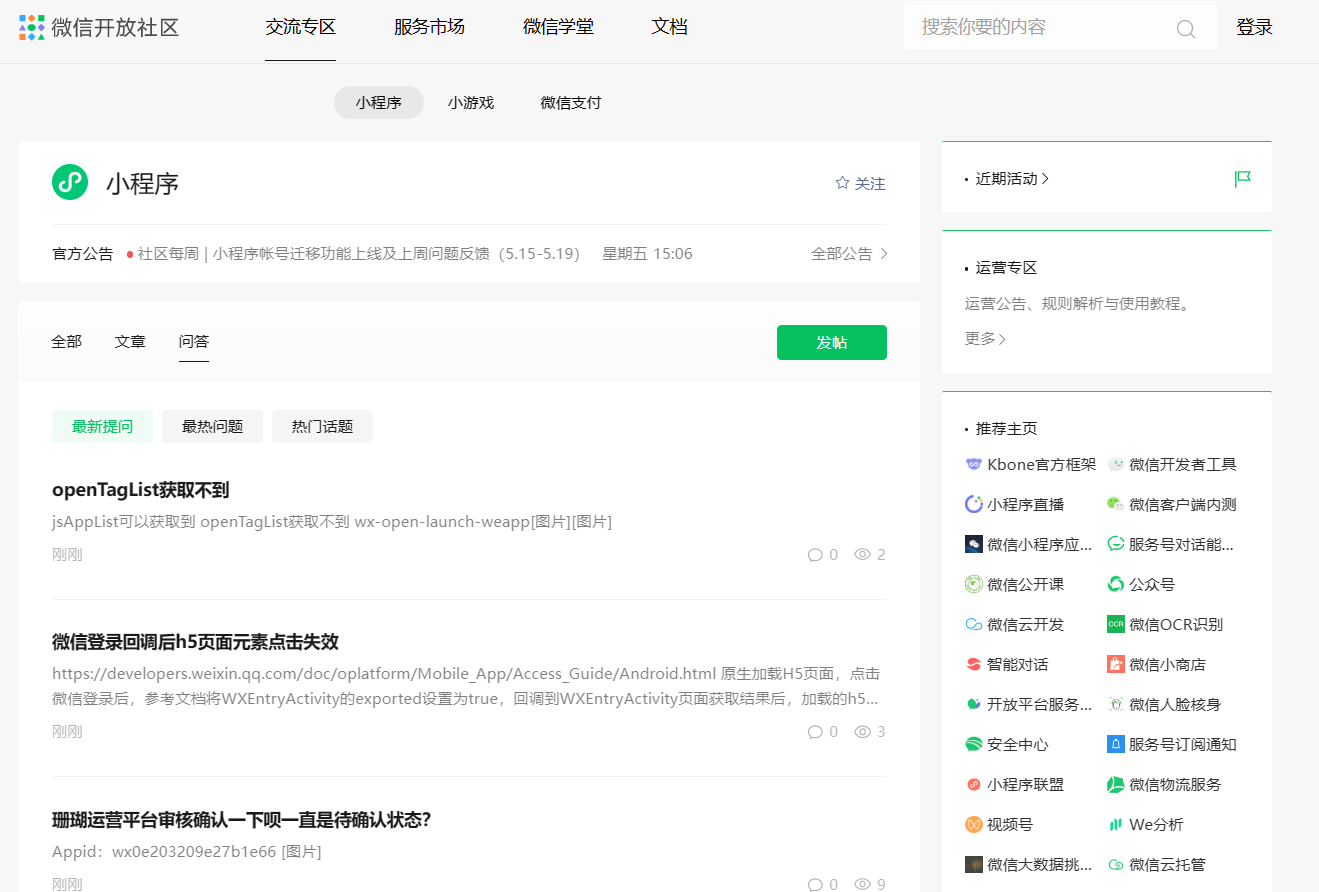Image resolution: width=1319 pixels, height=892 pixels.
Task: Select the 最新提问 filter
Action: [x=102, y=426]
